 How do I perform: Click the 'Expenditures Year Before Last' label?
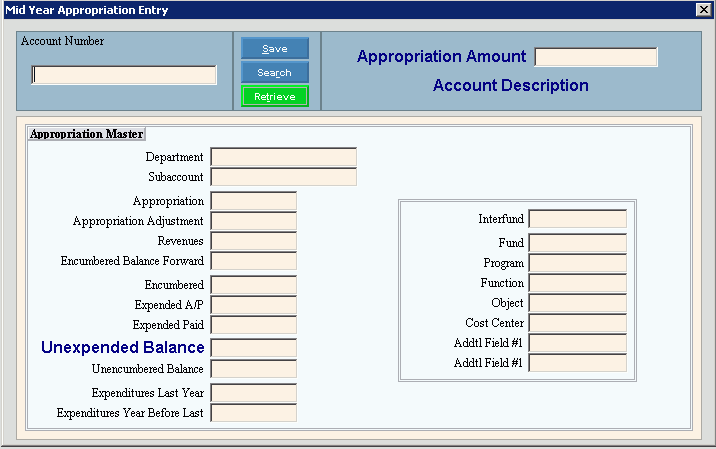point(130,413)
